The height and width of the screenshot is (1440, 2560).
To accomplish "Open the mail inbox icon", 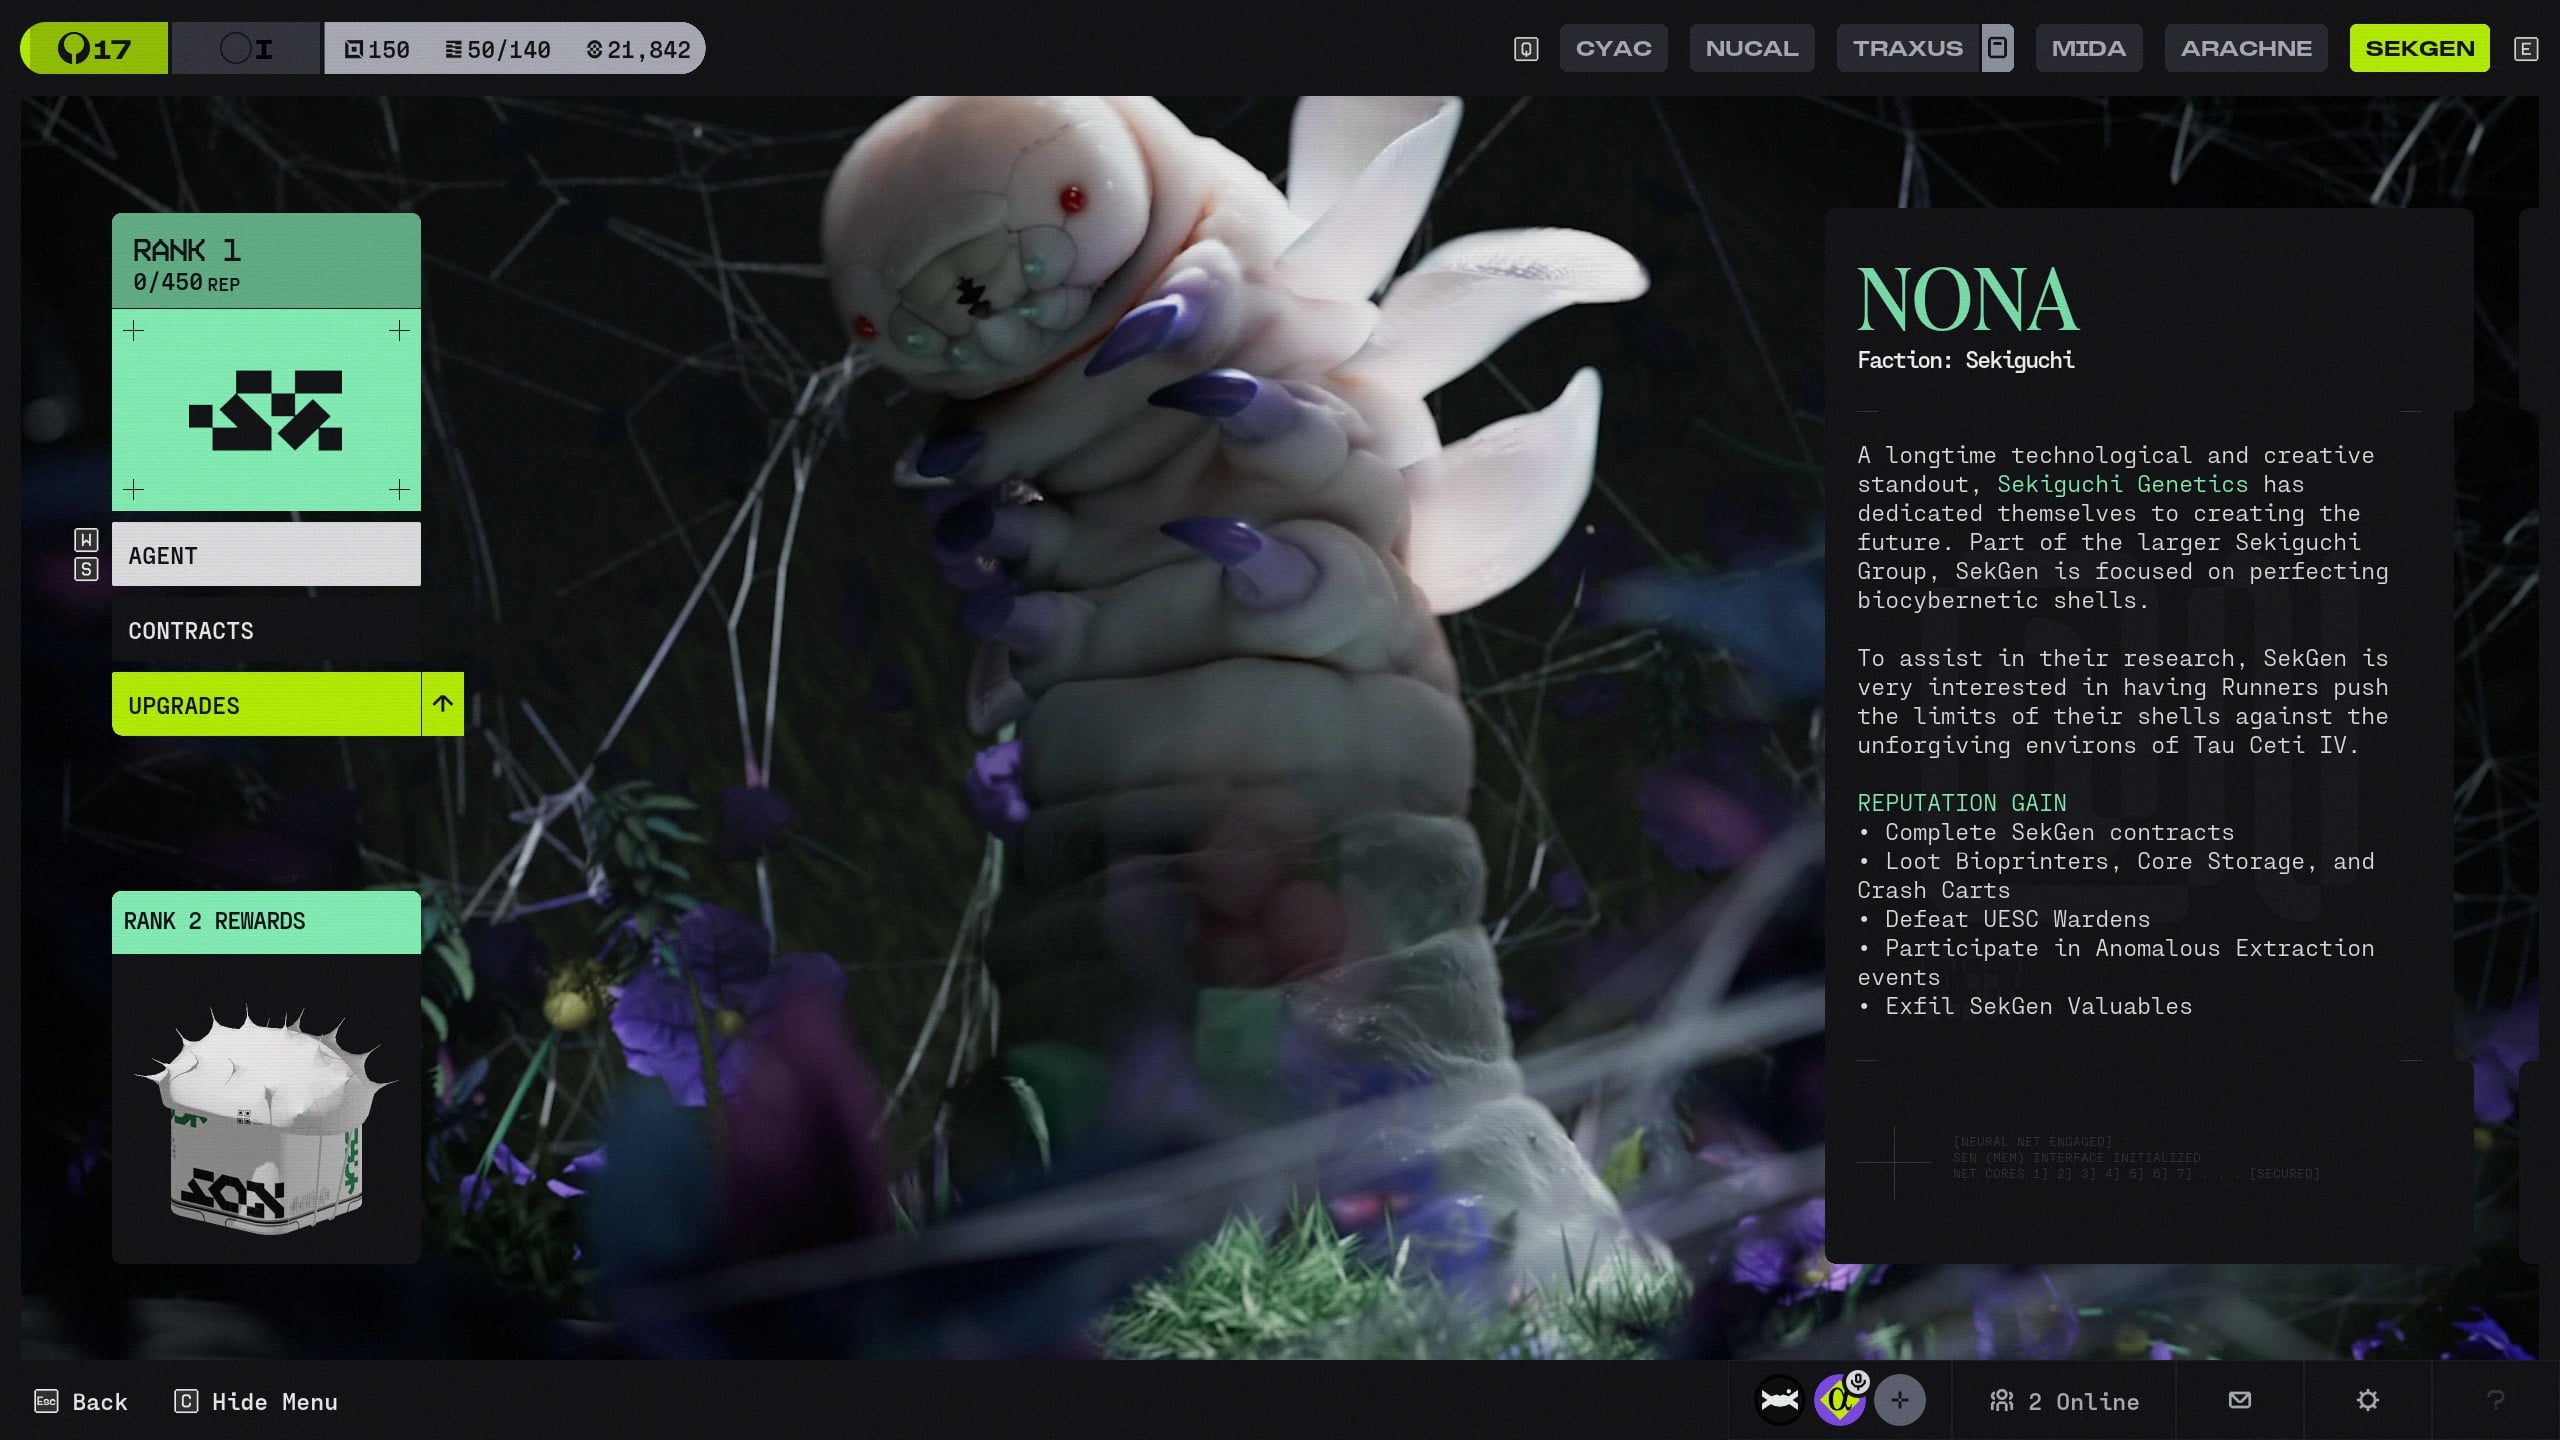I will click(2240, 1400).
